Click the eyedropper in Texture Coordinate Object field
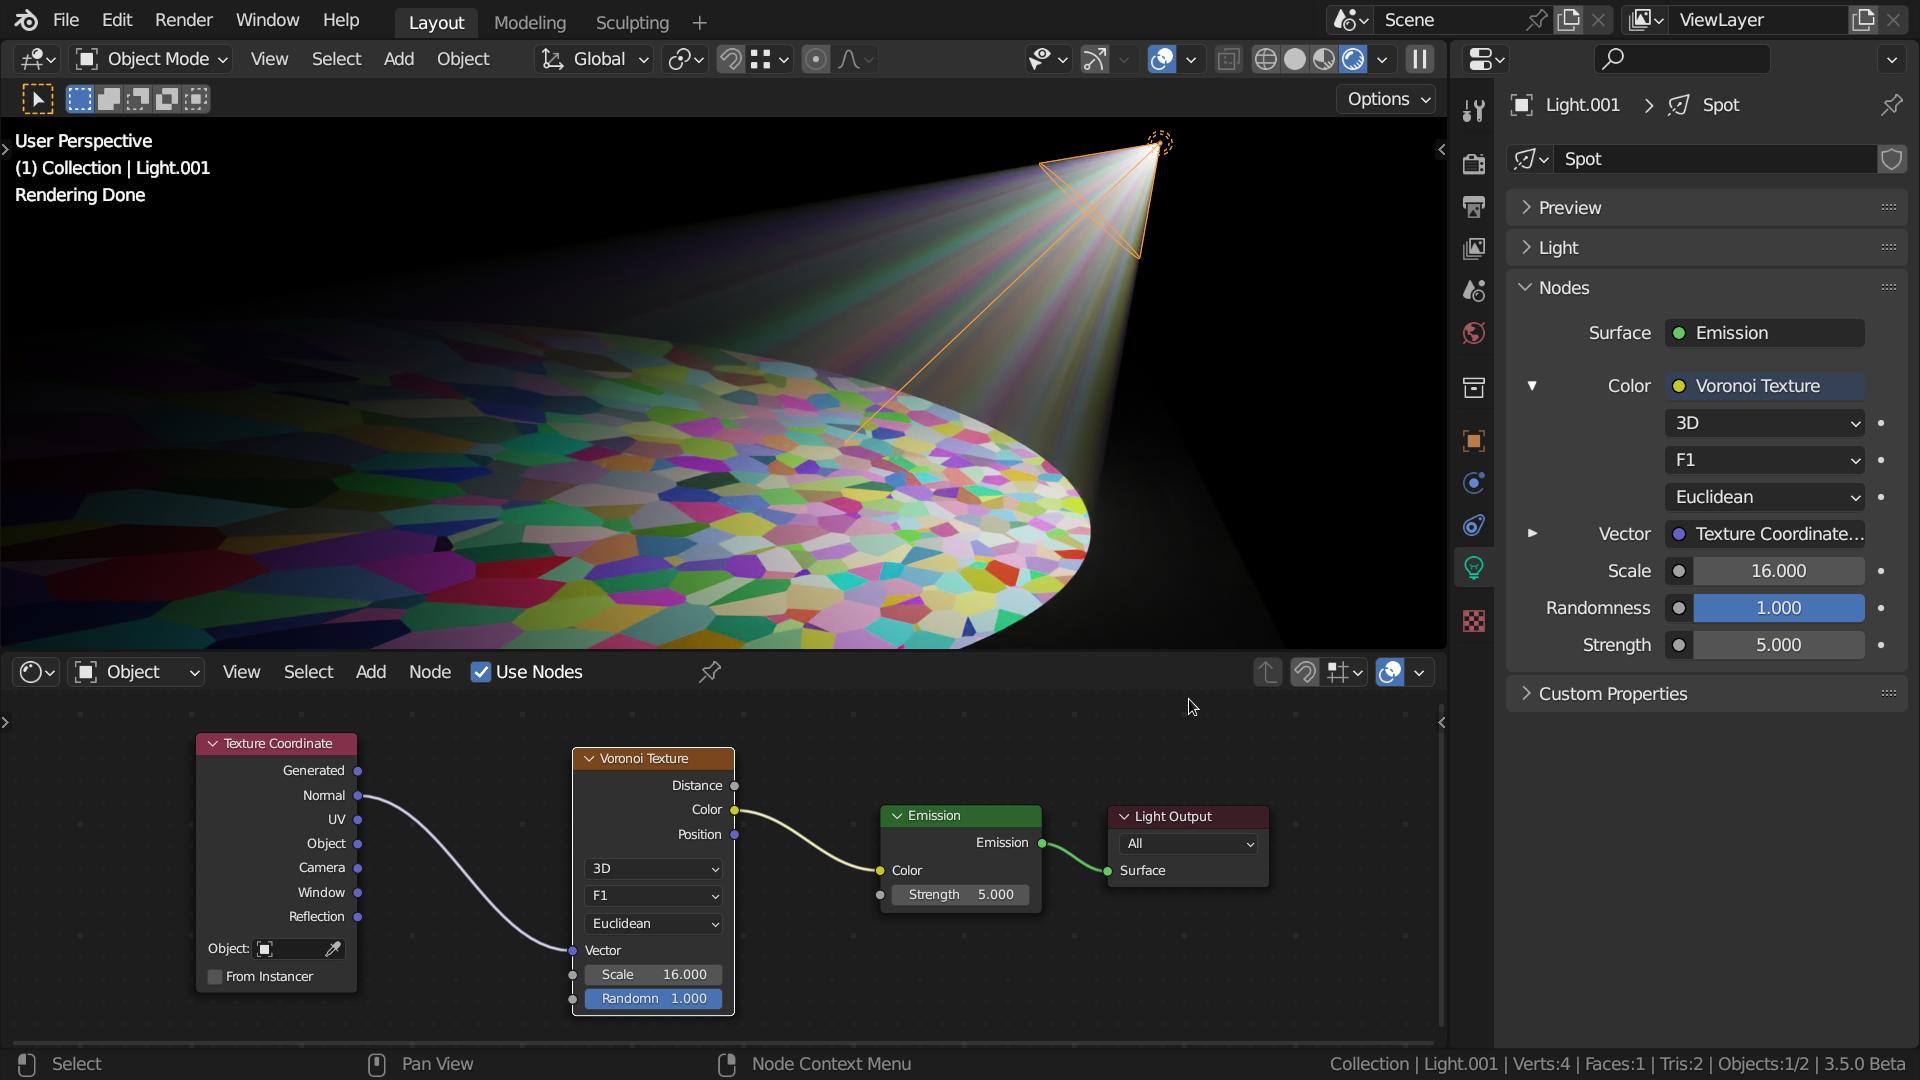This screenshot has height=1080, width=1920. pos(333,948)
